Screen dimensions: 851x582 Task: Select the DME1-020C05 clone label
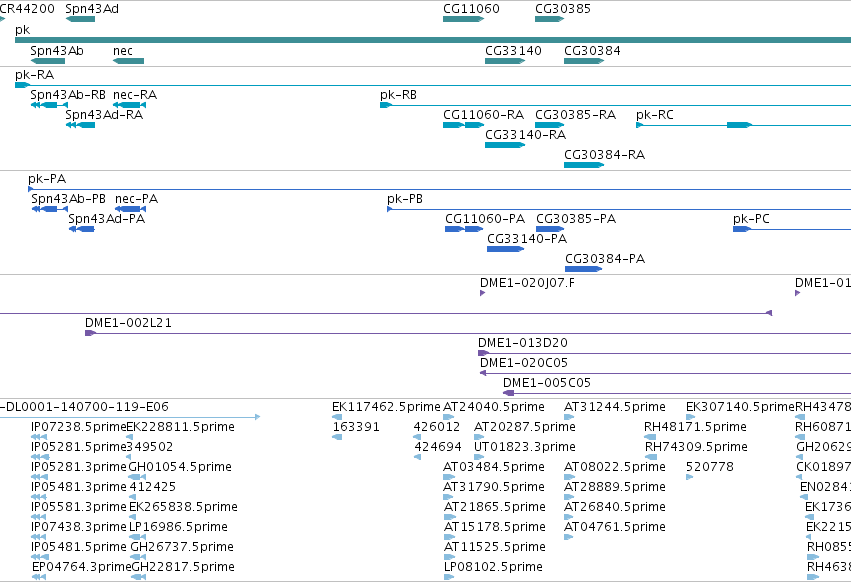tap(524, 362)
